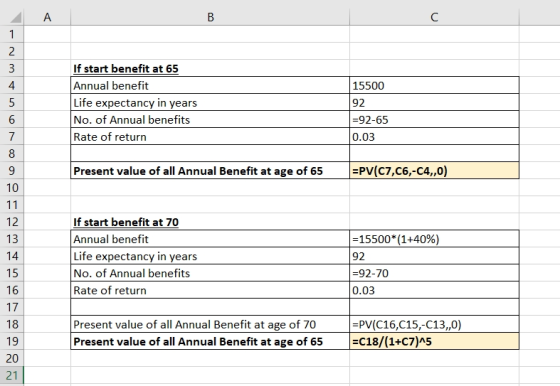The width and height of the screenshot is (560, 386).
Task: Select row 3 header
Action: click(x=12, y=68)
